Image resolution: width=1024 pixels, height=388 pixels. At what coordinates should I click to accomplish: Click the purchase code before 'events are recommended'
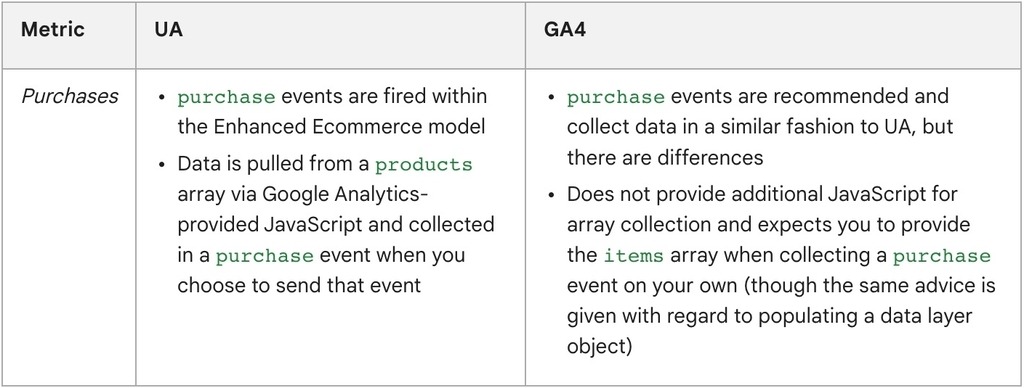point(615,97)
